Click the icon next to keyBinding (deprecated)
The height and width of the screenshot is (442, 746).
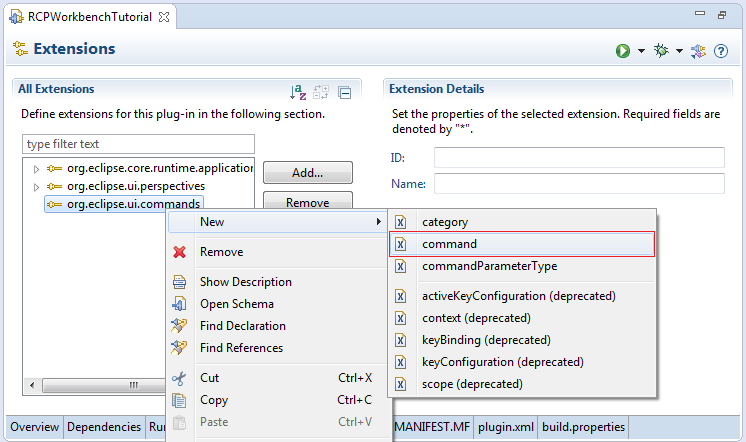point(401,340)
